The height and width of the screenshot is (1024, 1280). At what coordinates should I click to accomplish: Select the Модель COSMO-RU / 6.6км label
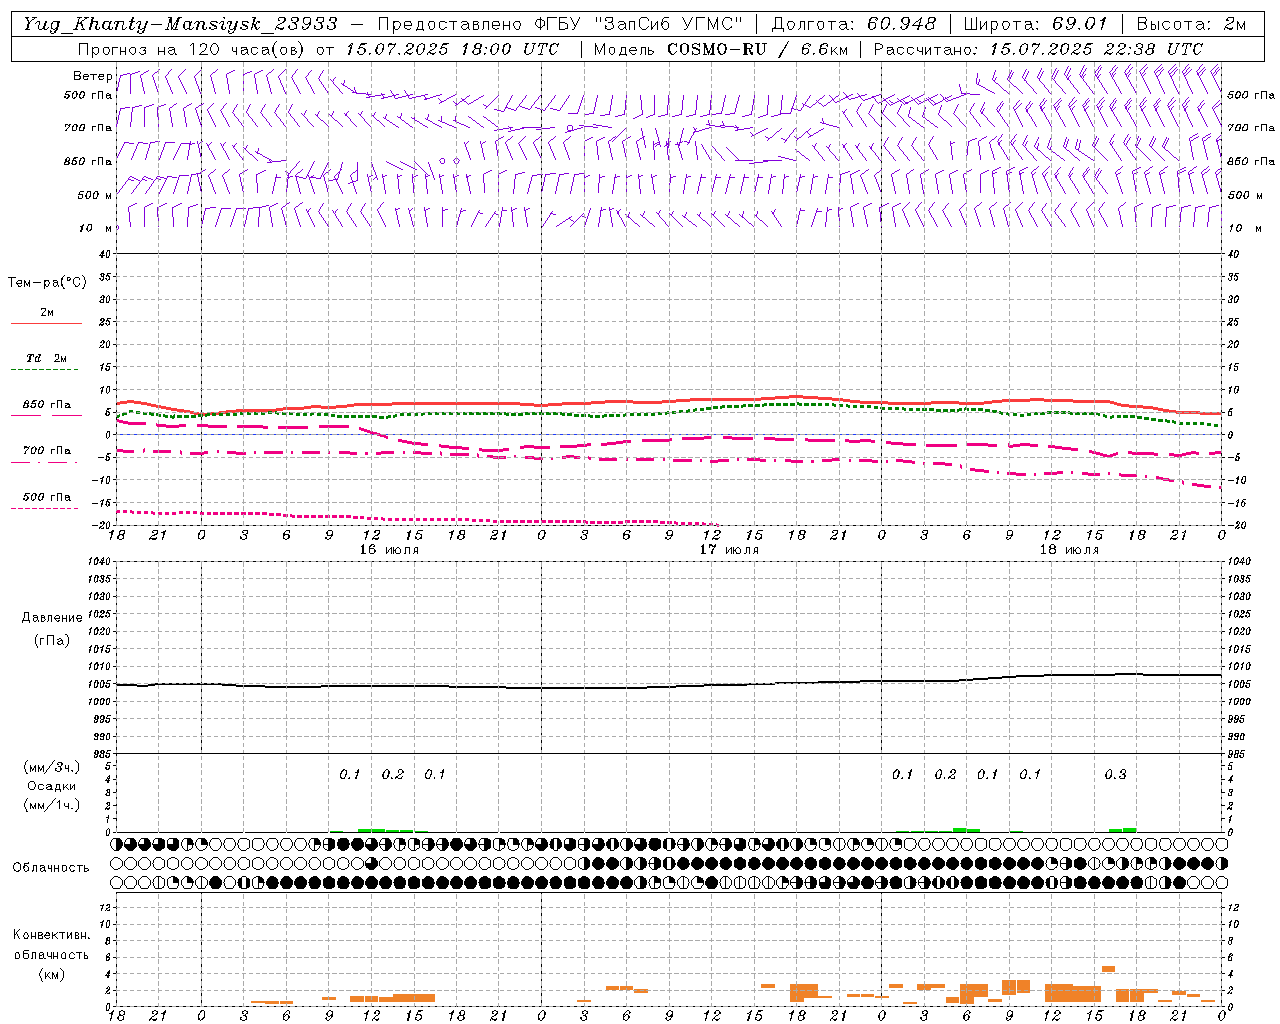pos(720,49)
